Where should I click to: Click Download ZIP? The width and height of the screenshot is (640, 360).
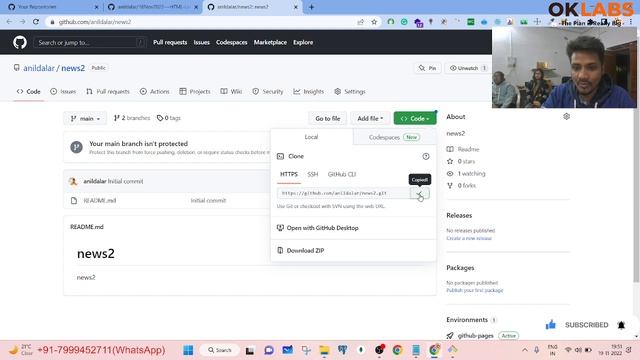[x=305, y=251]
